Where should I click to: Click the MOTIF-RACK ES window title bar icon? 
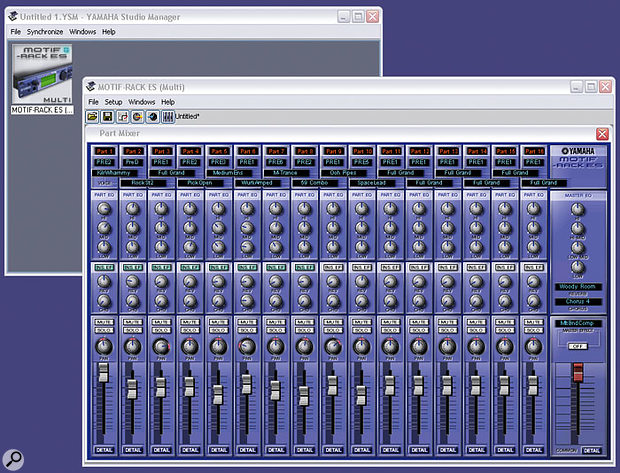[91, 87]
